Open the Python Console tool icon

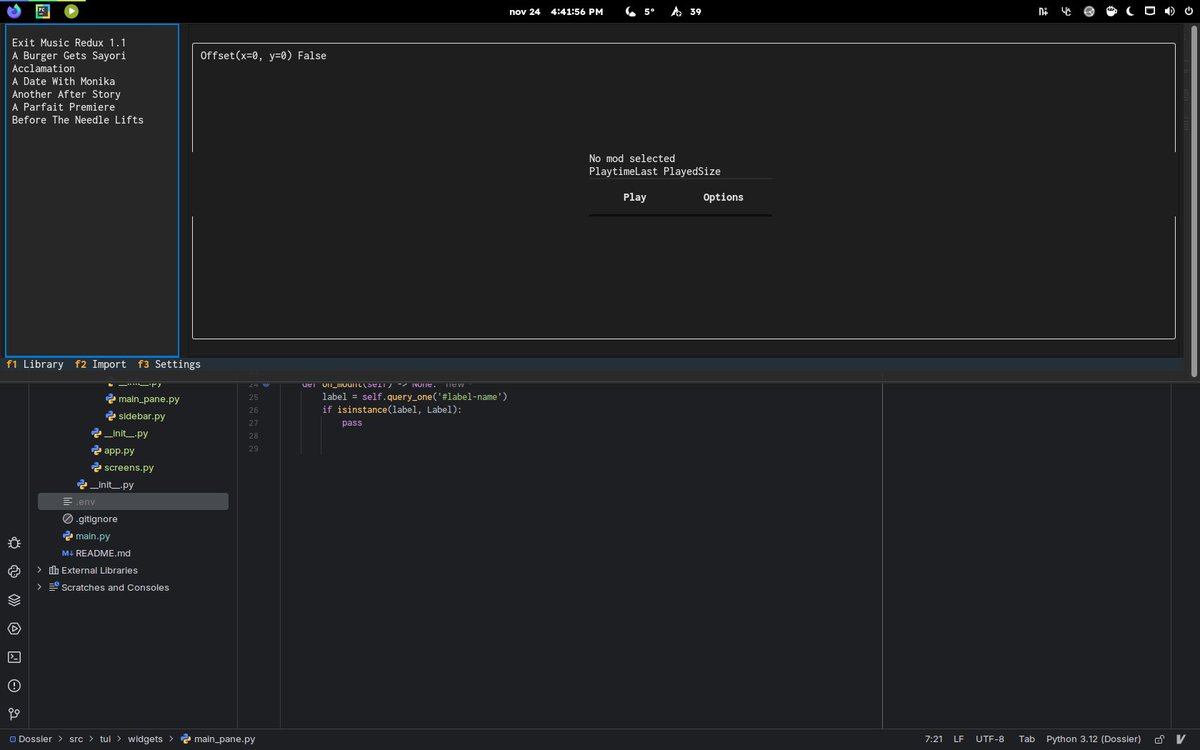(14, 571)
